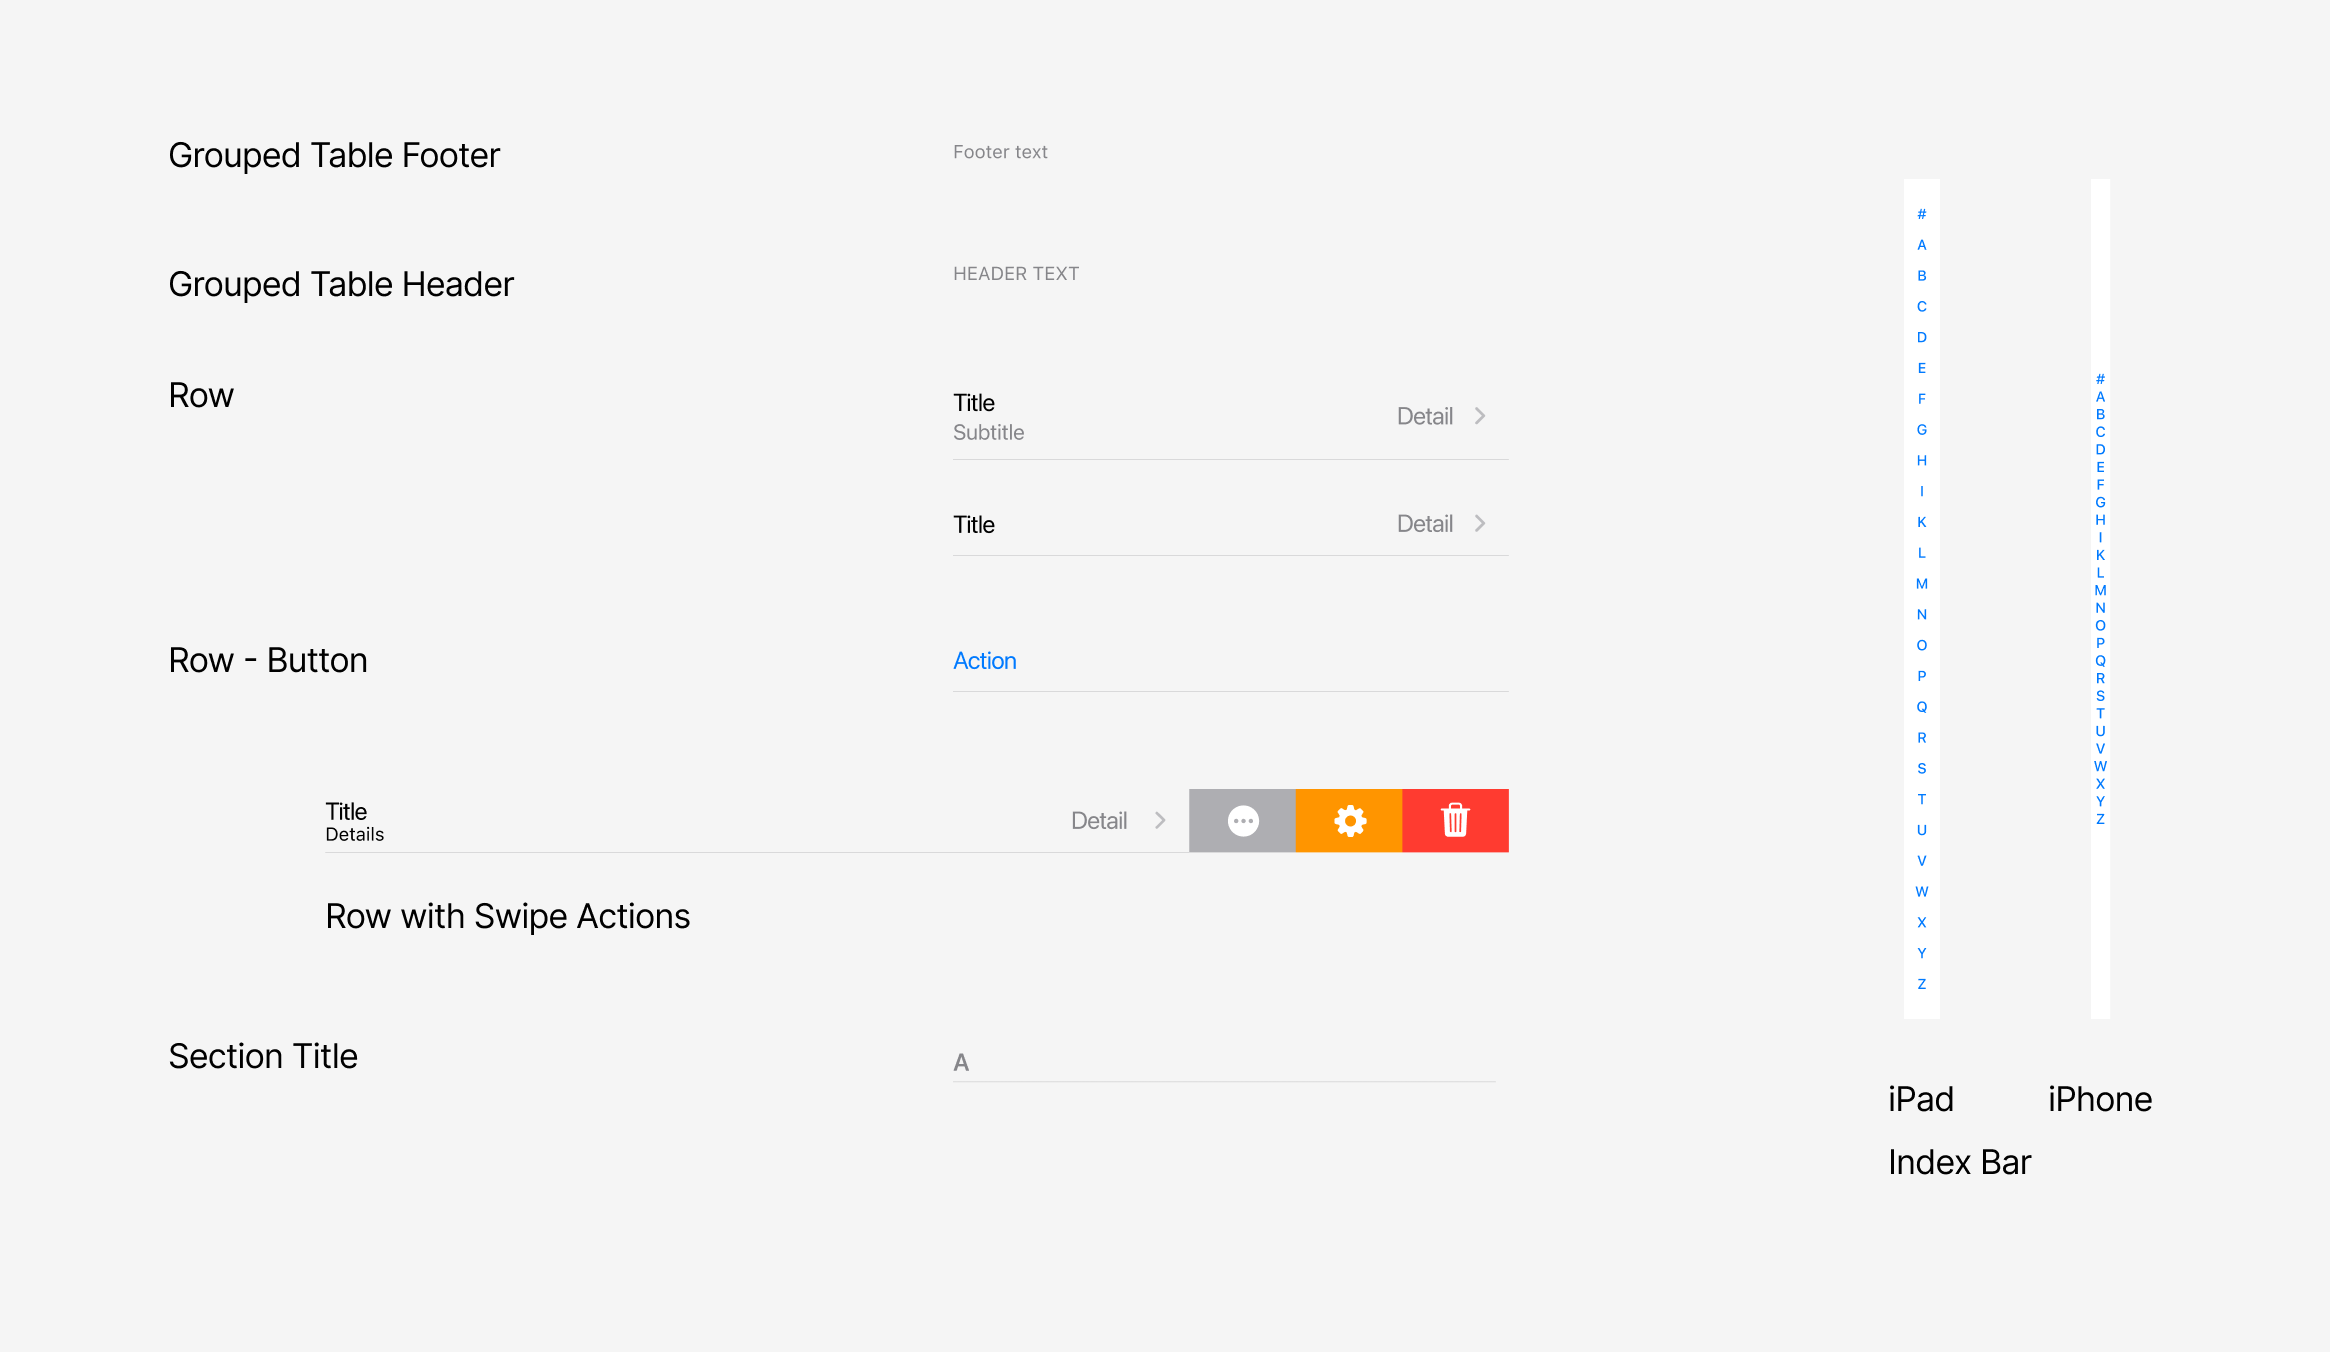The height and width of the screenshot is (1352, 2330).
Task: Jump to letter W in iPhone index bar
Action: [2100, 766]
